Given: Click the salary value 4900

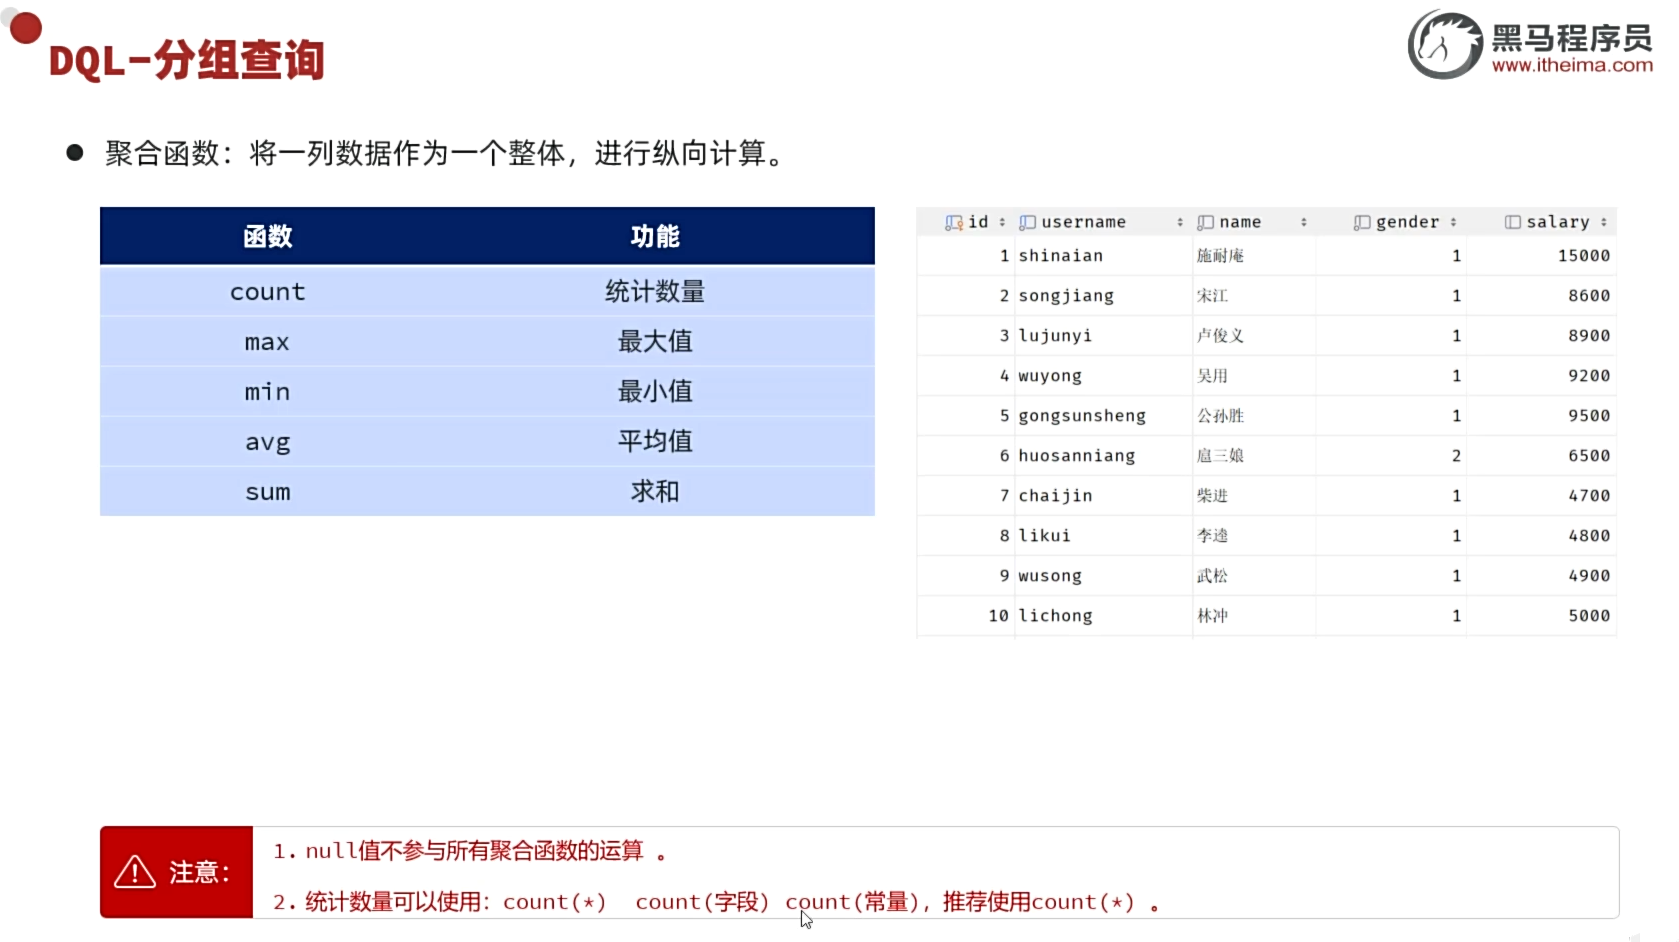Looking at the screenshot, I should coord(1589,576).
